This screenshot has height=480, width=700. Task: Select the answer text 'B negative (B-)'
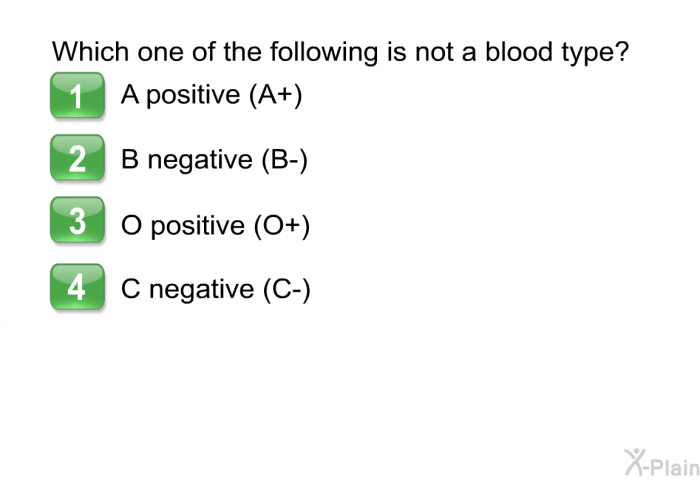click(214, 160)
